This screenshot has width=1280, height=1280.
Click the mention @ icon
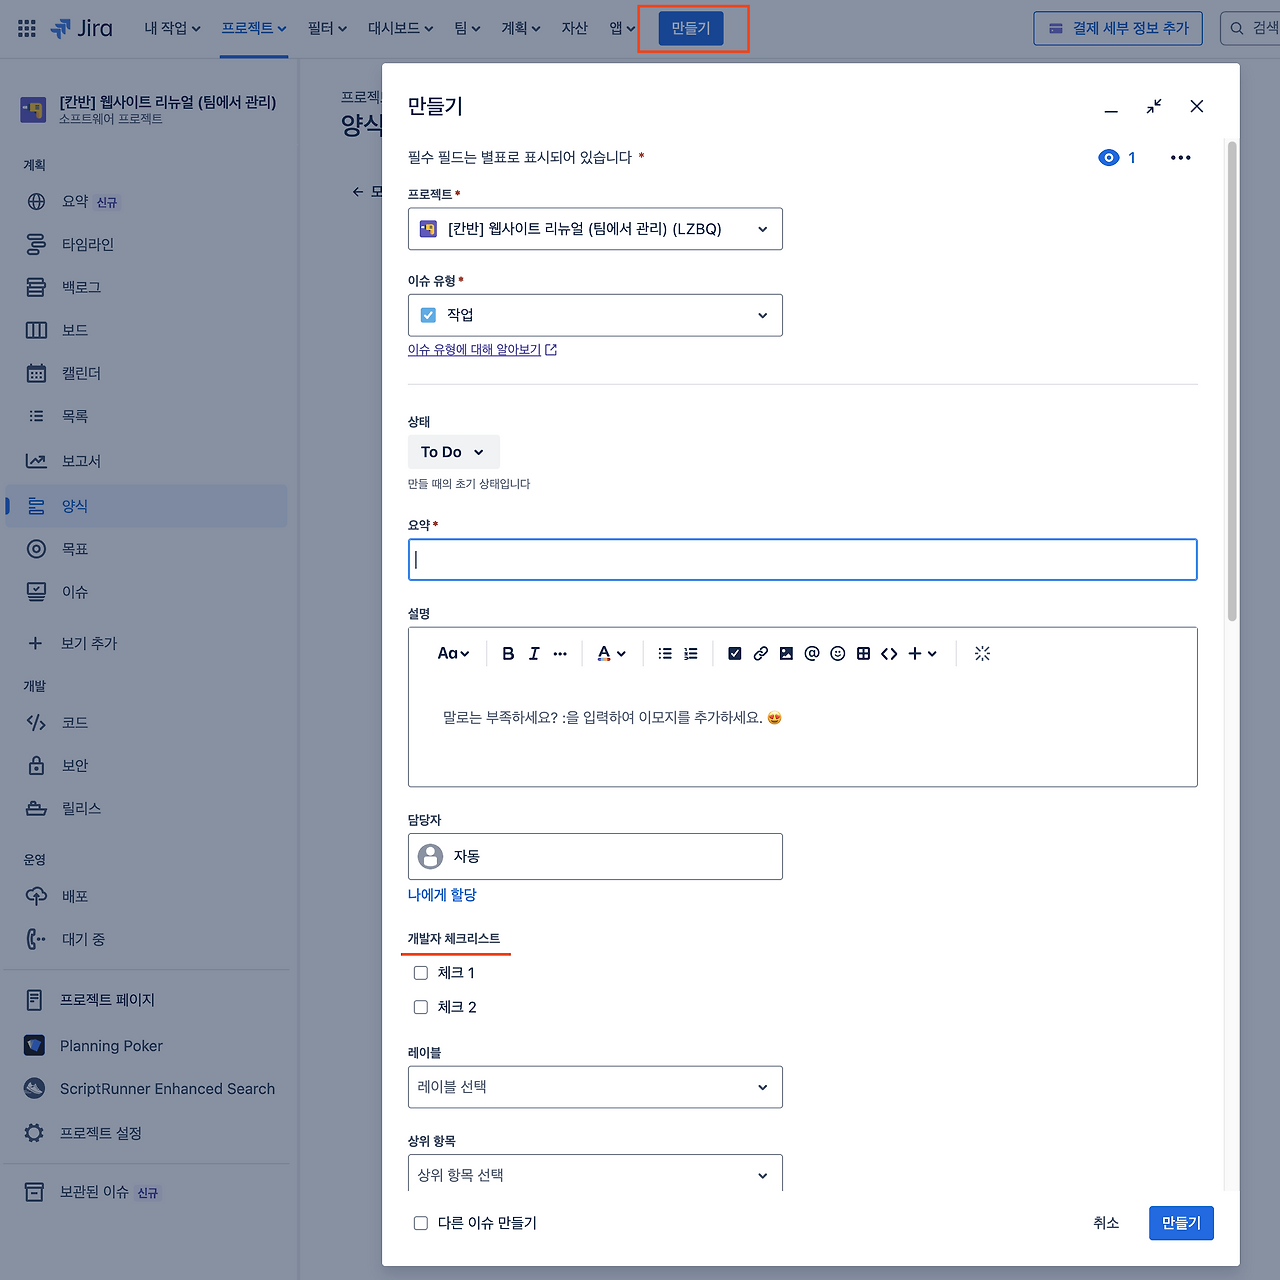click(x=812, y=653)
